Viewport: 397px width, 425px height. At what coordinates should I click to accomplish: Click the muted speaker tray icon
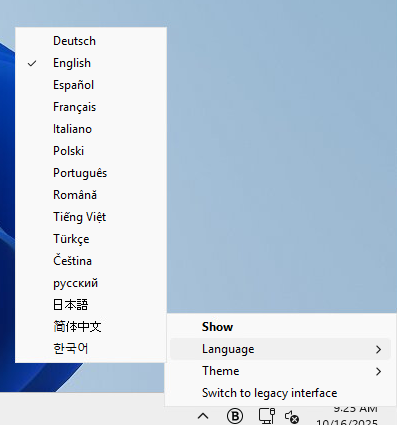click(x=292, y=417)
